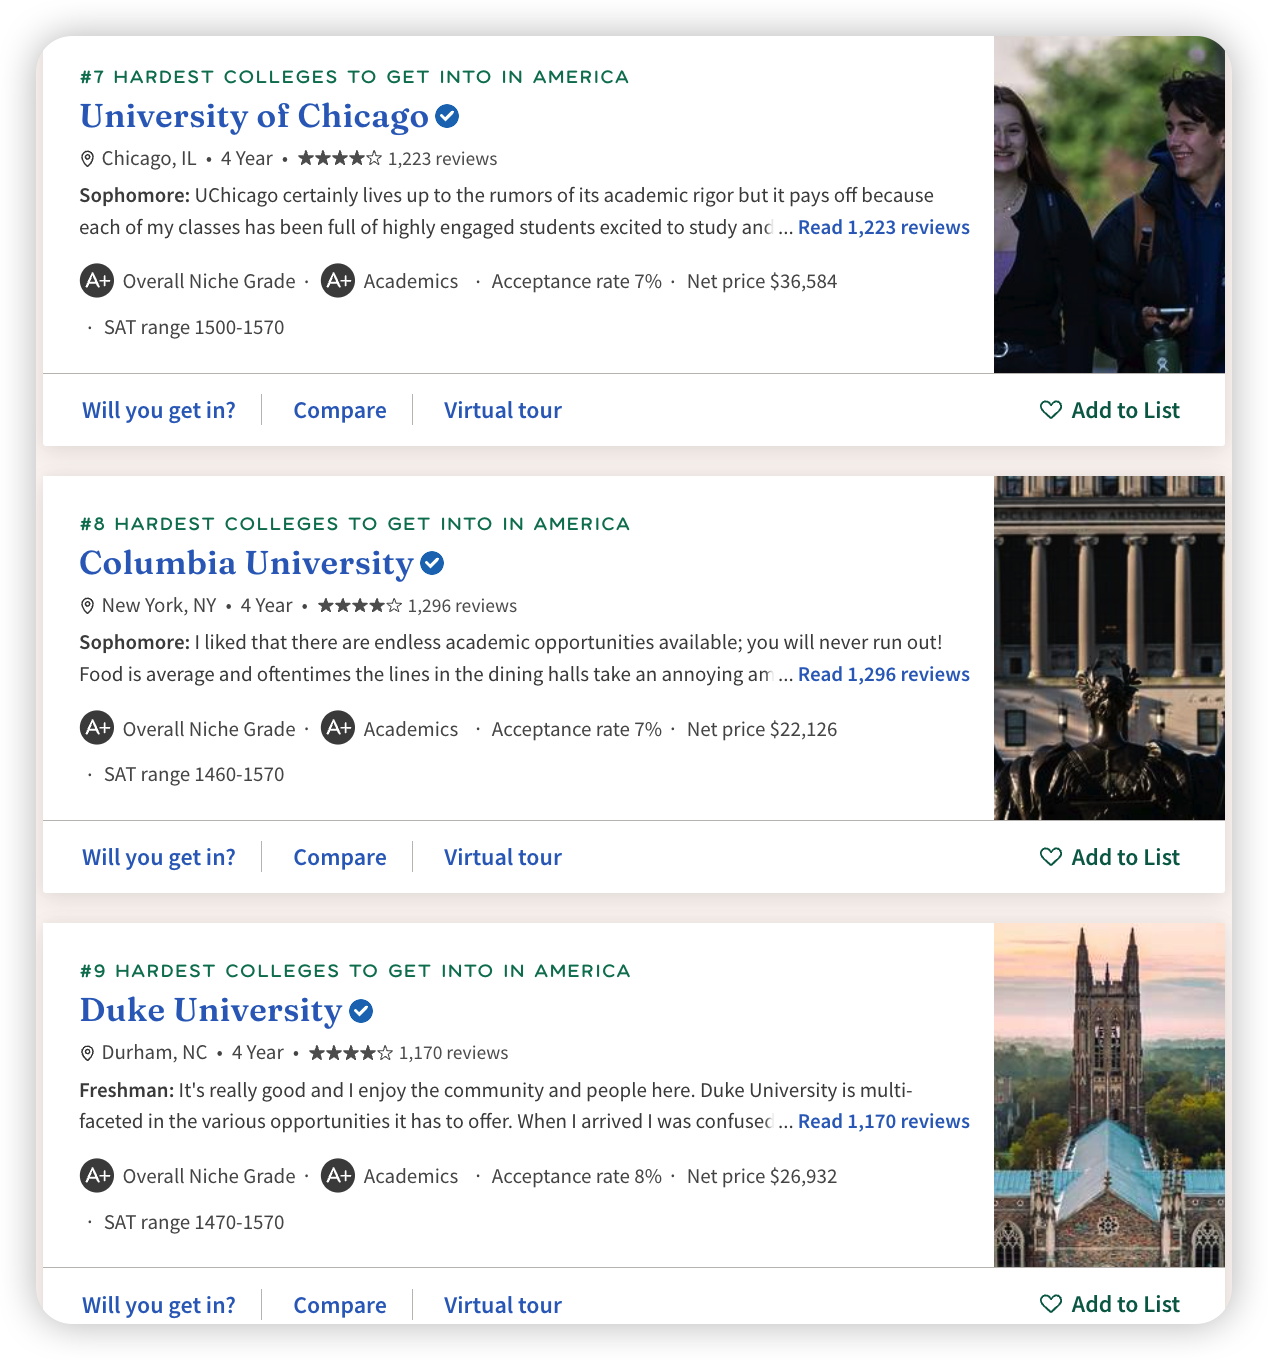Click verified badge beside University of Chicago
Viewport: 1268px width, 1360px height.
[448, 117]
